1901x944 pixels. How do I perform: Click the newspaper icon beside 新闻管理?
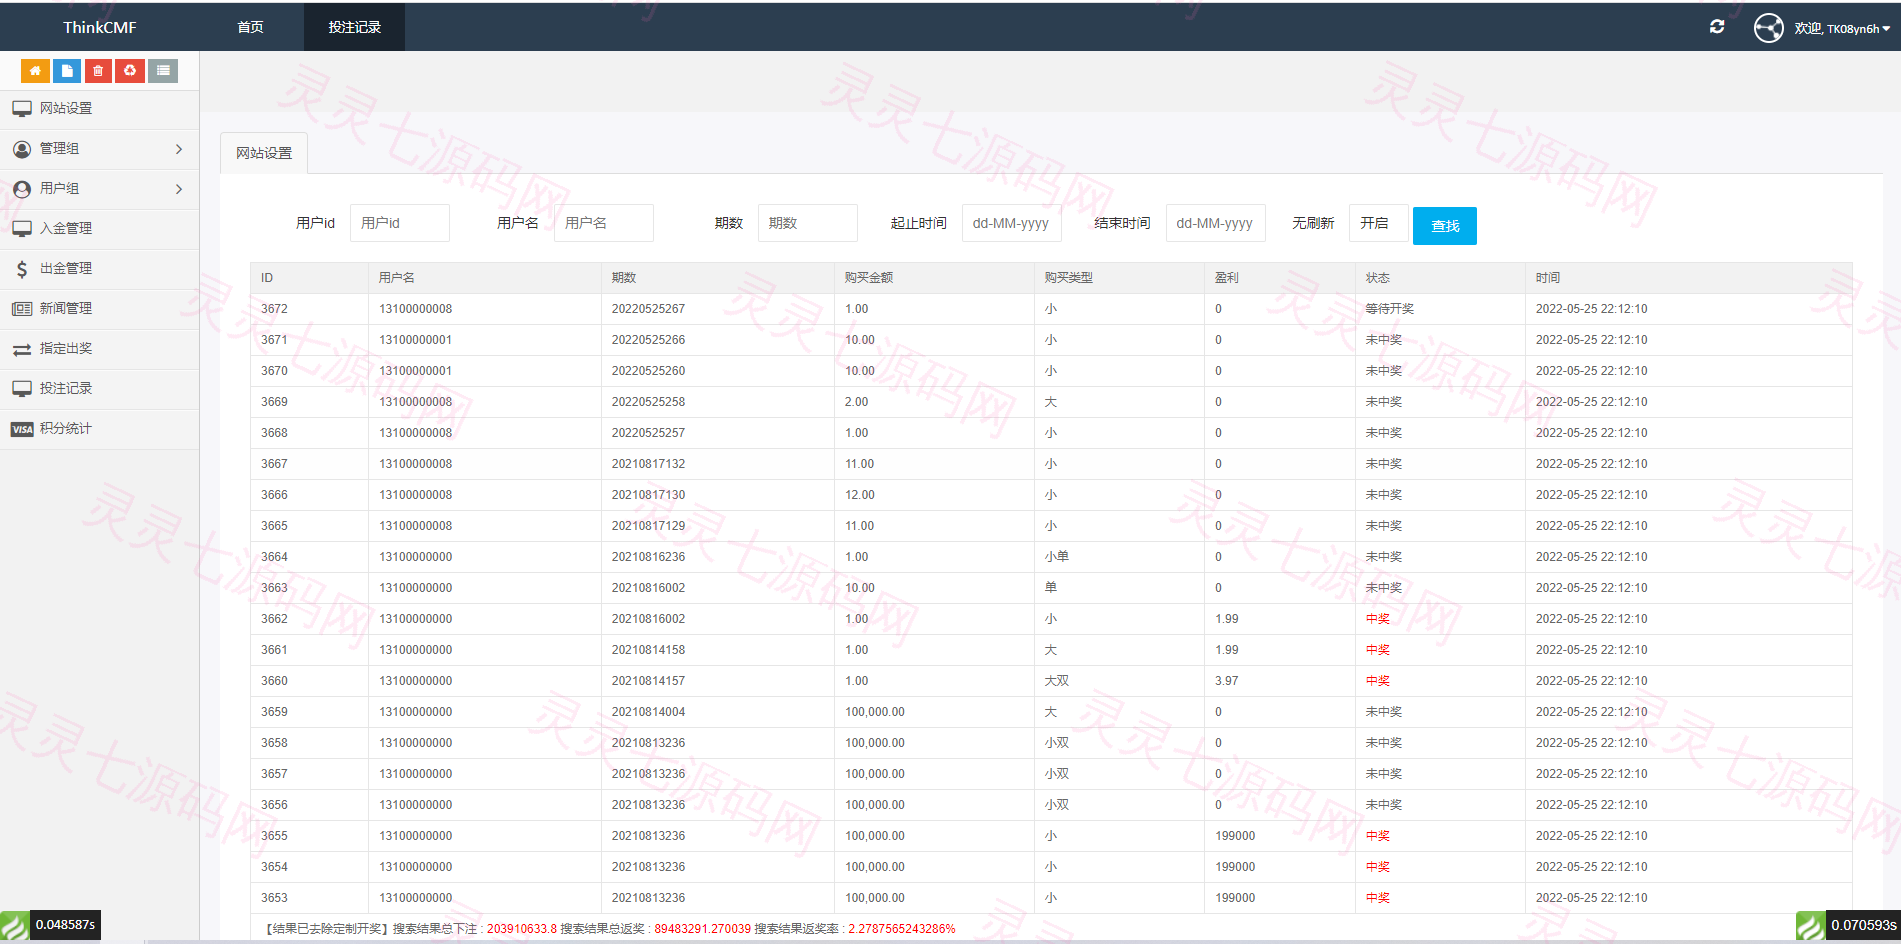click(x=22, y=308)
